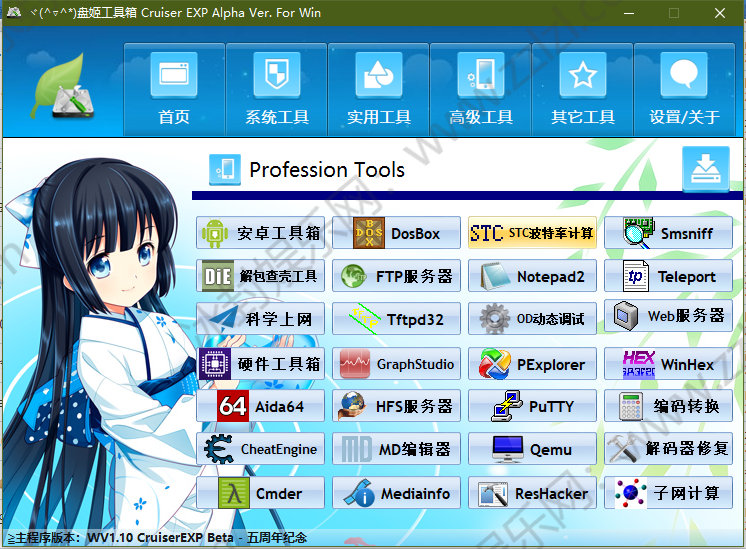Launch PuTTY client
The height and width of the screenshot is (549, 746).
click(532, 405)
